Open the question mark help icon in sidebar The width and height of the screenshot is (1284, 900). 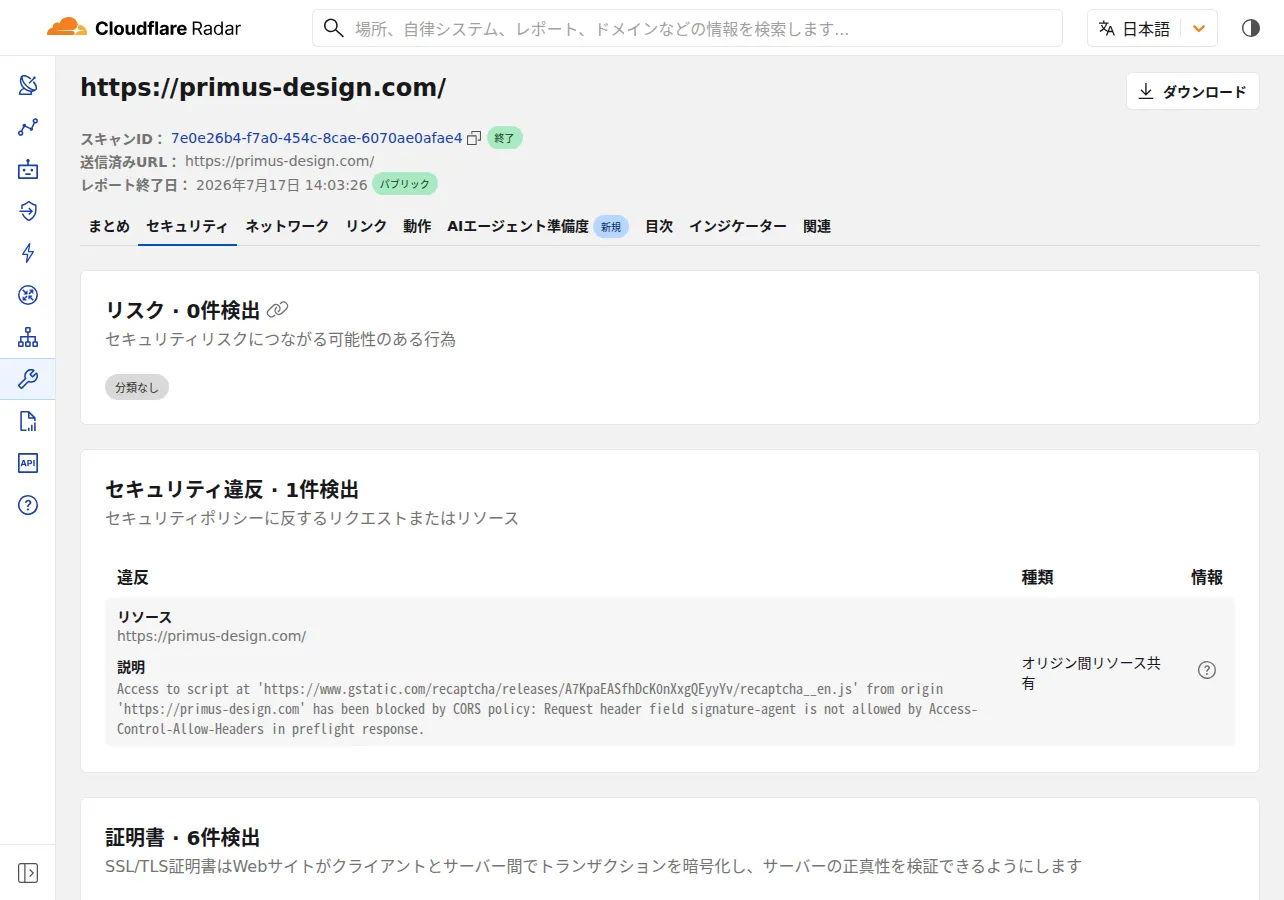tap(28, 505)
